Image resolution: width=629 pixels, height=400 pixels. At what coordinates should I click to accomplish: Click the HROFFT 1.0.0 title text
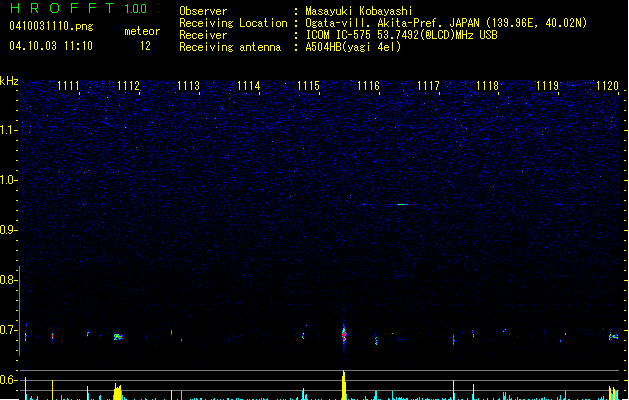coord(78,8)
